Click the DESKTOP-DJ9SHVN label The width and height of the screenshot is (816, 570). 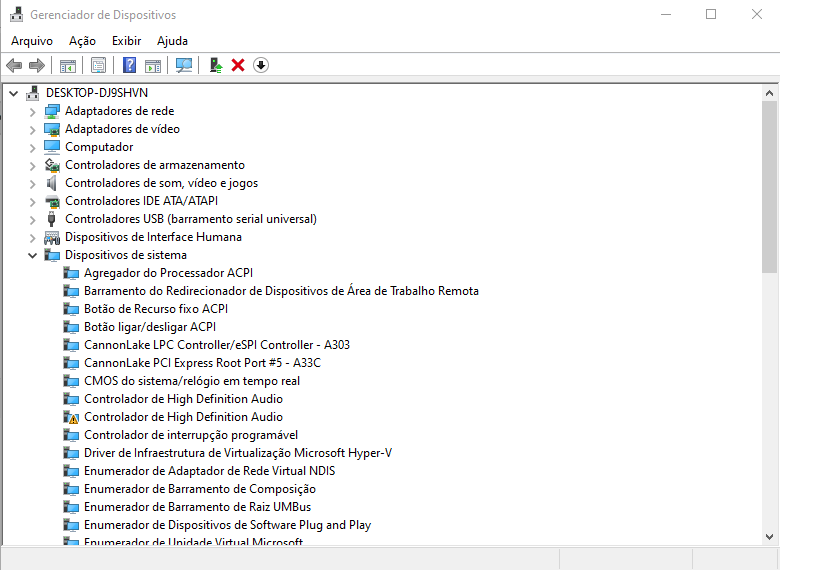coord(97,93)
